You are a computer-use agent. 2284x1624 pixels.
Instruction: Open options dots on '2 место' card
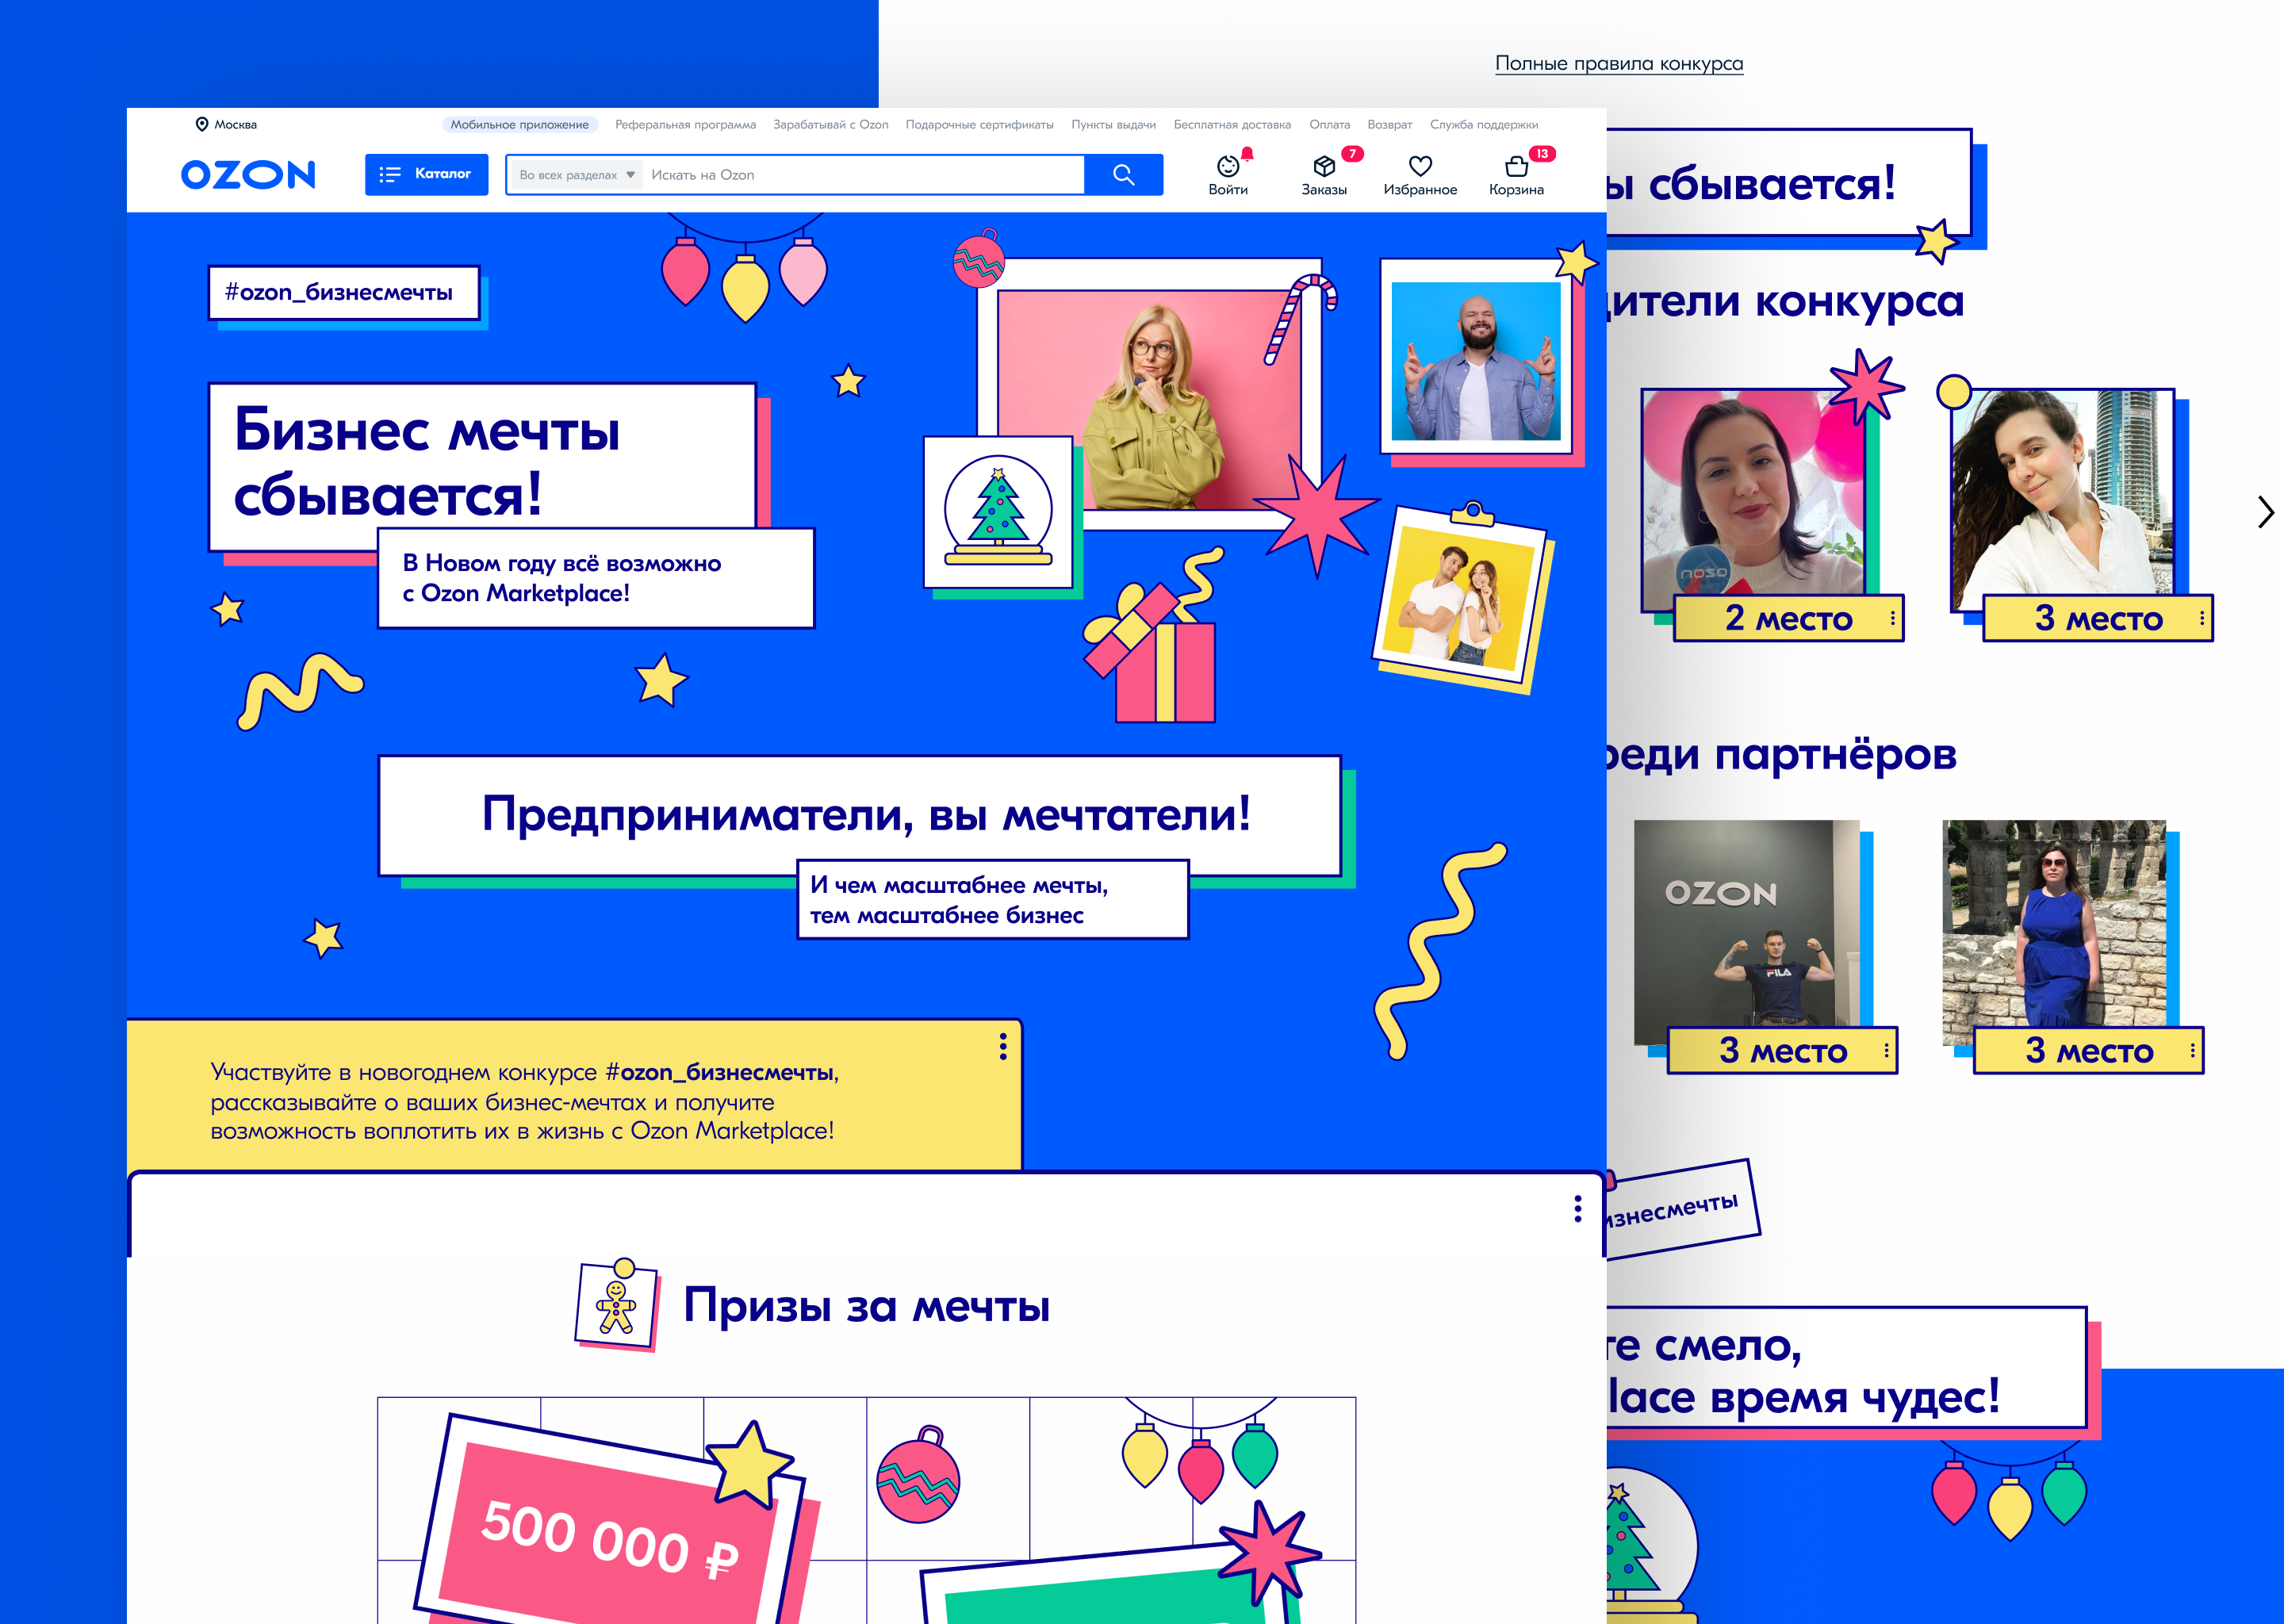1893,618
